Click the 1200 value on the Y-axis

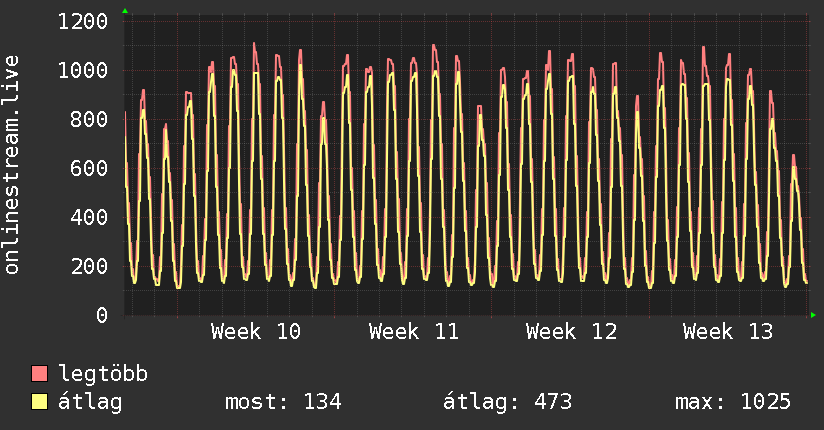(x=83, y=21)
